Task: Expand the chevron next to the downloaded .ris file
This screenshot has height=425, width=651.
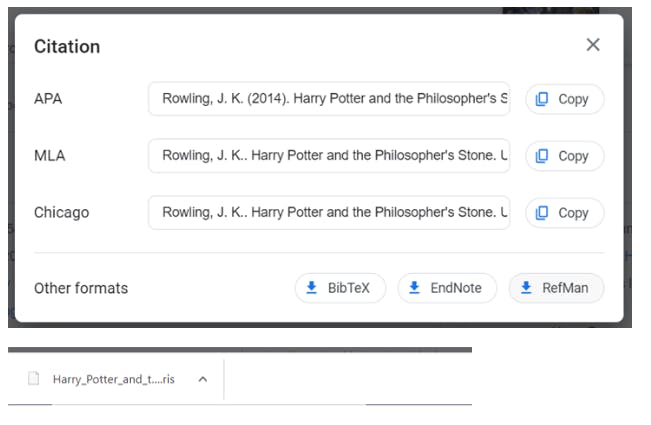Action: pyautogui.click(x=203, y=380)
